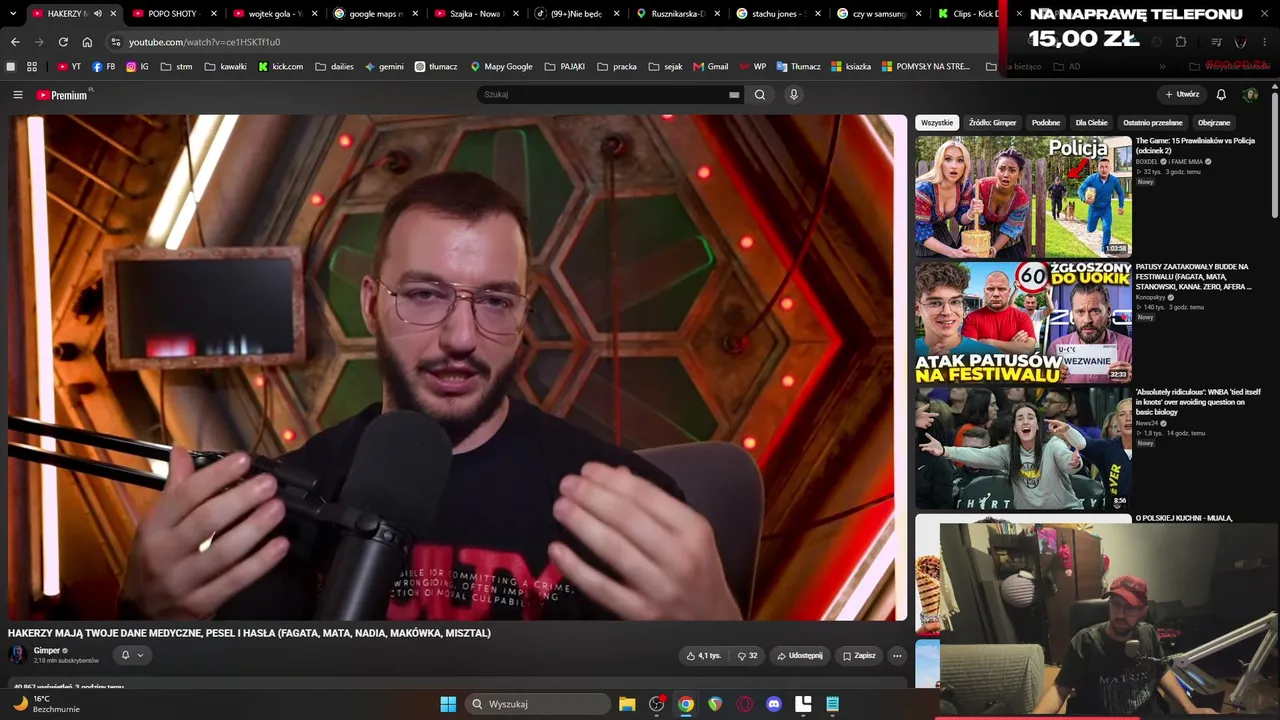Click the YouTube search magnifier button
1280x720 pixels.
(760, 95)
